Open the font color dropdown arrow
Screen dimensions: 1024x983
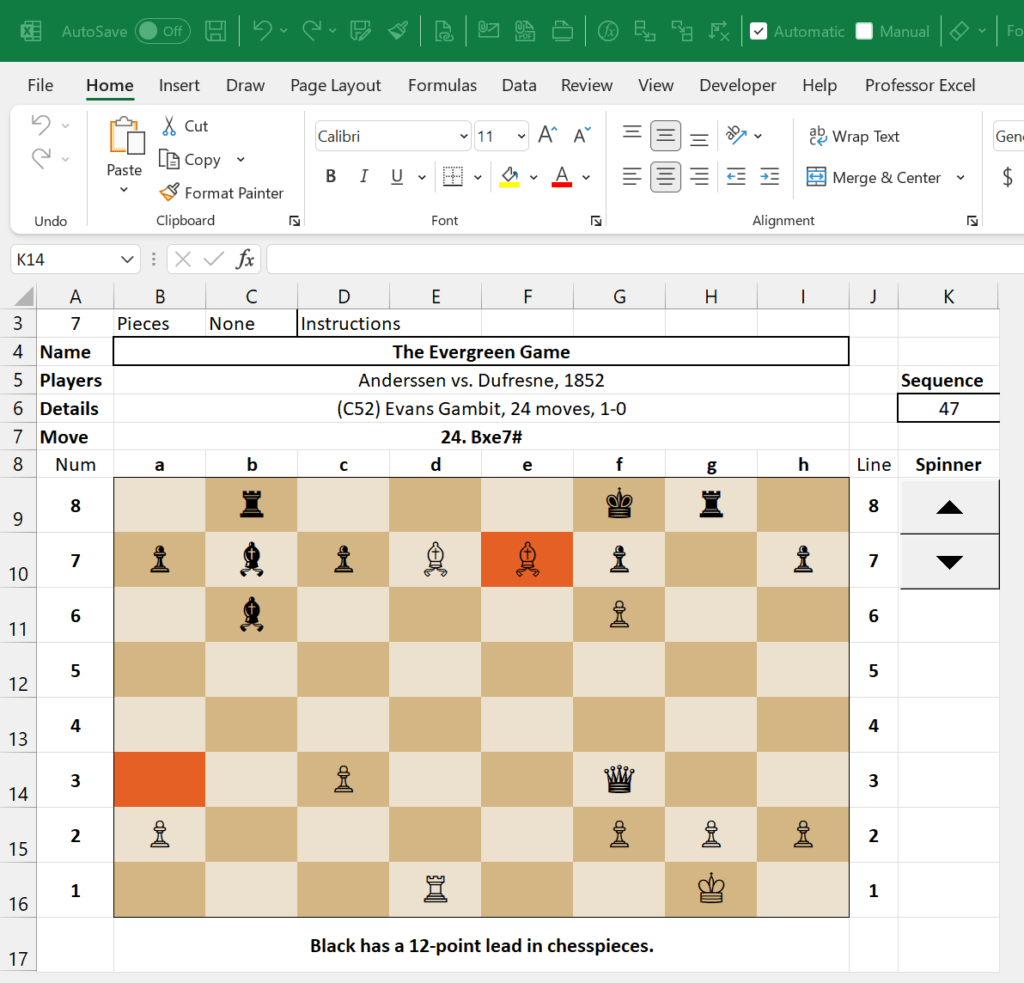[585, 176]
